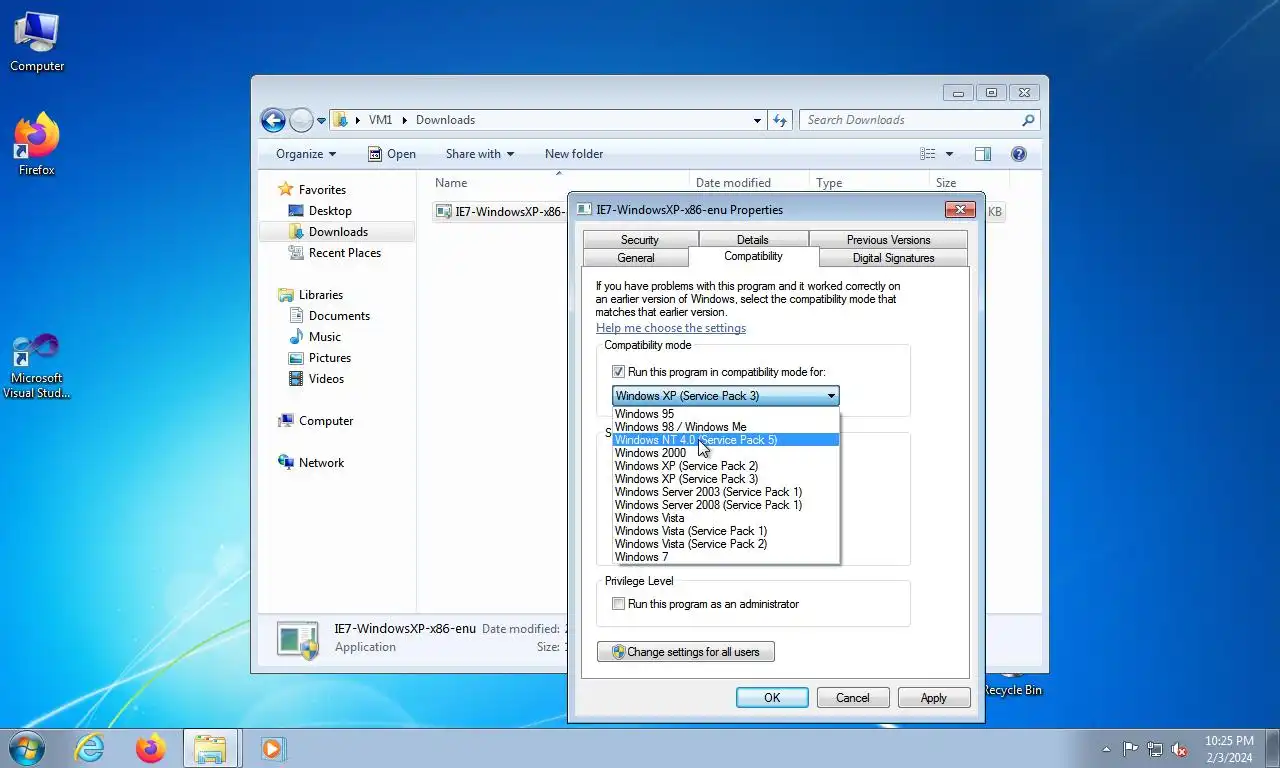Switch to the Security tab
This screenshot has height=768, width=1280.
[x=640, y=240]
